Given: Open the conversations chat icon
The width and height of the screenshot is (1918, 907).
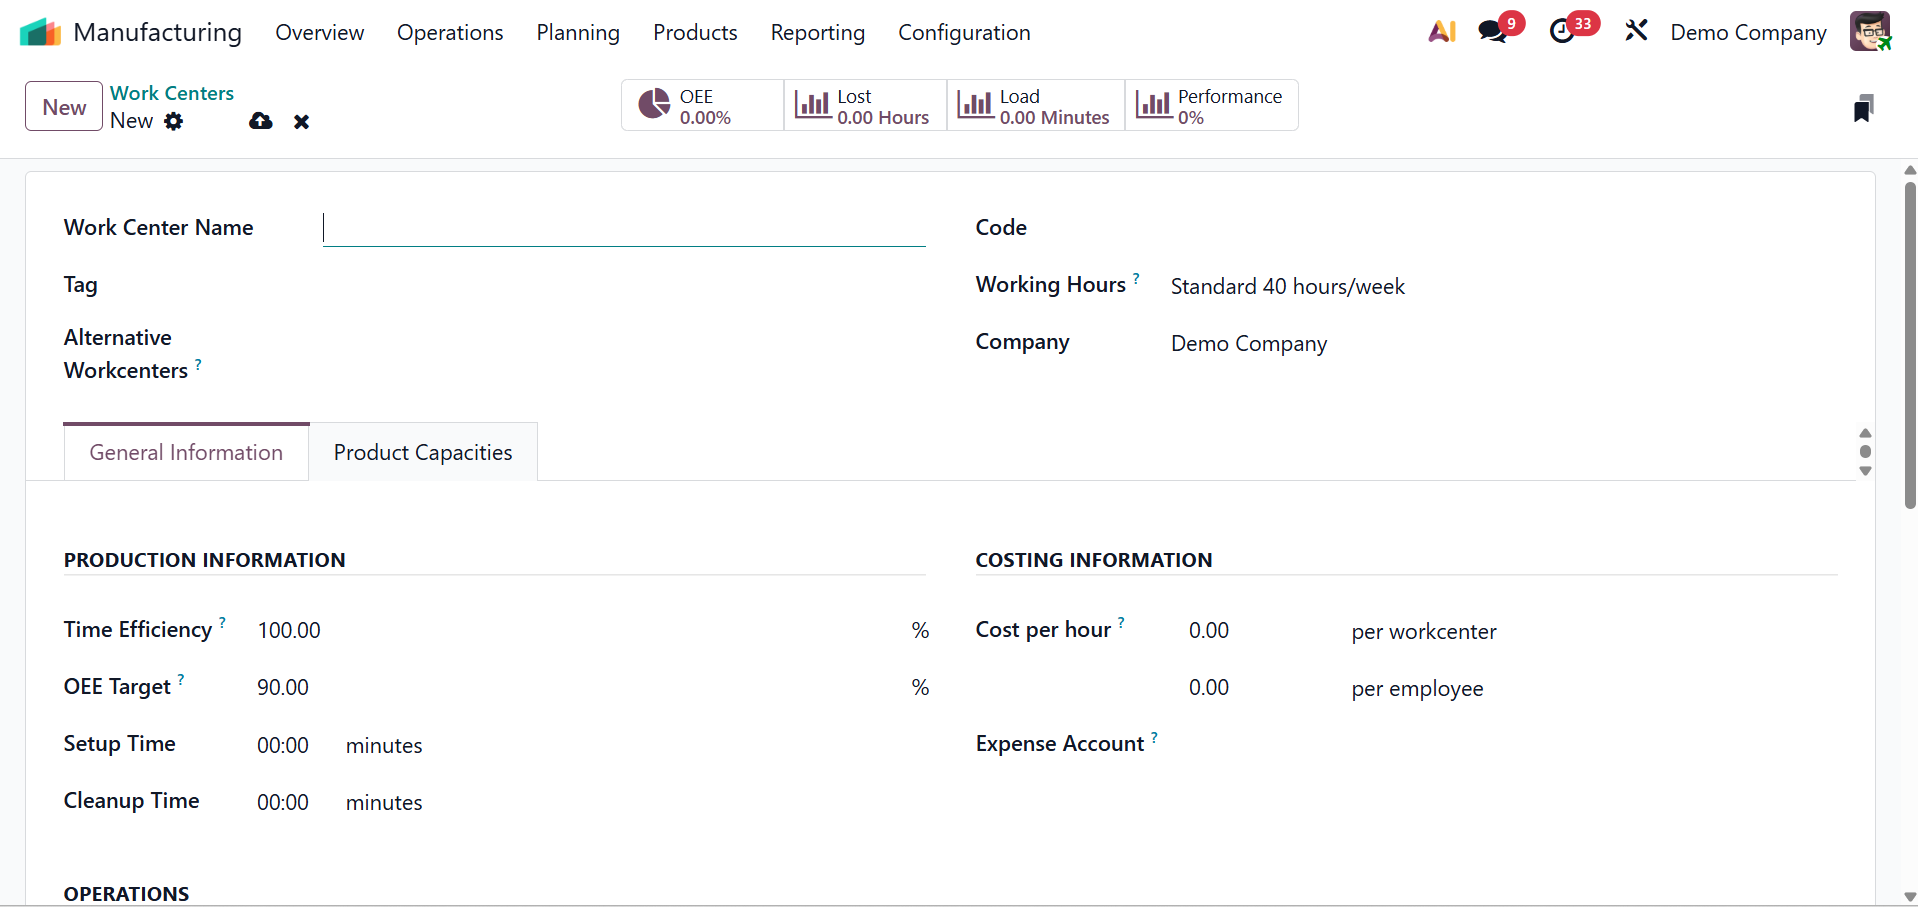Looking at the screenshot, I should click(1493, 32).
